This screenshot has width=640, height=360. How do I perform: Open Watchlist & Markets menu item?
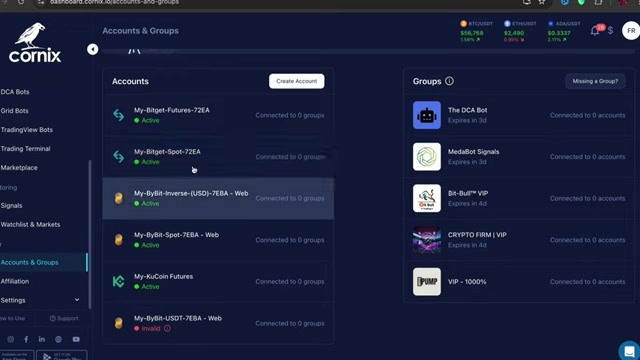pos(30,224)
